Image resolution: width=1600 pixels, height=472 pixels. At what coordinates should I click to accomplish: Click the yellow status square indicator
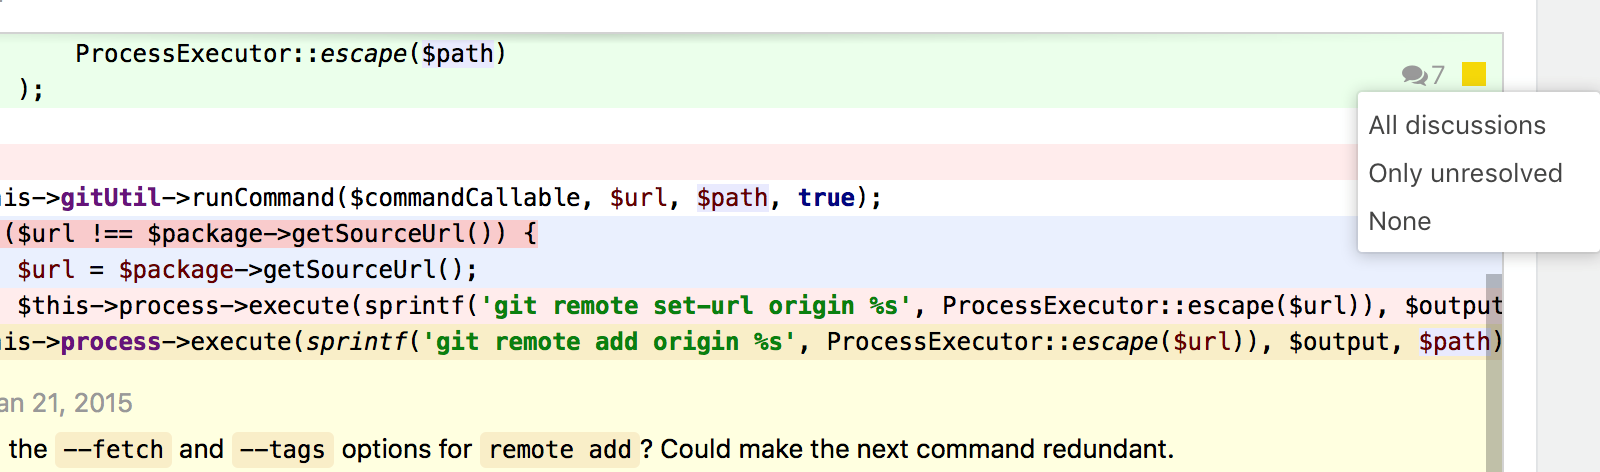click(1474, 74)
